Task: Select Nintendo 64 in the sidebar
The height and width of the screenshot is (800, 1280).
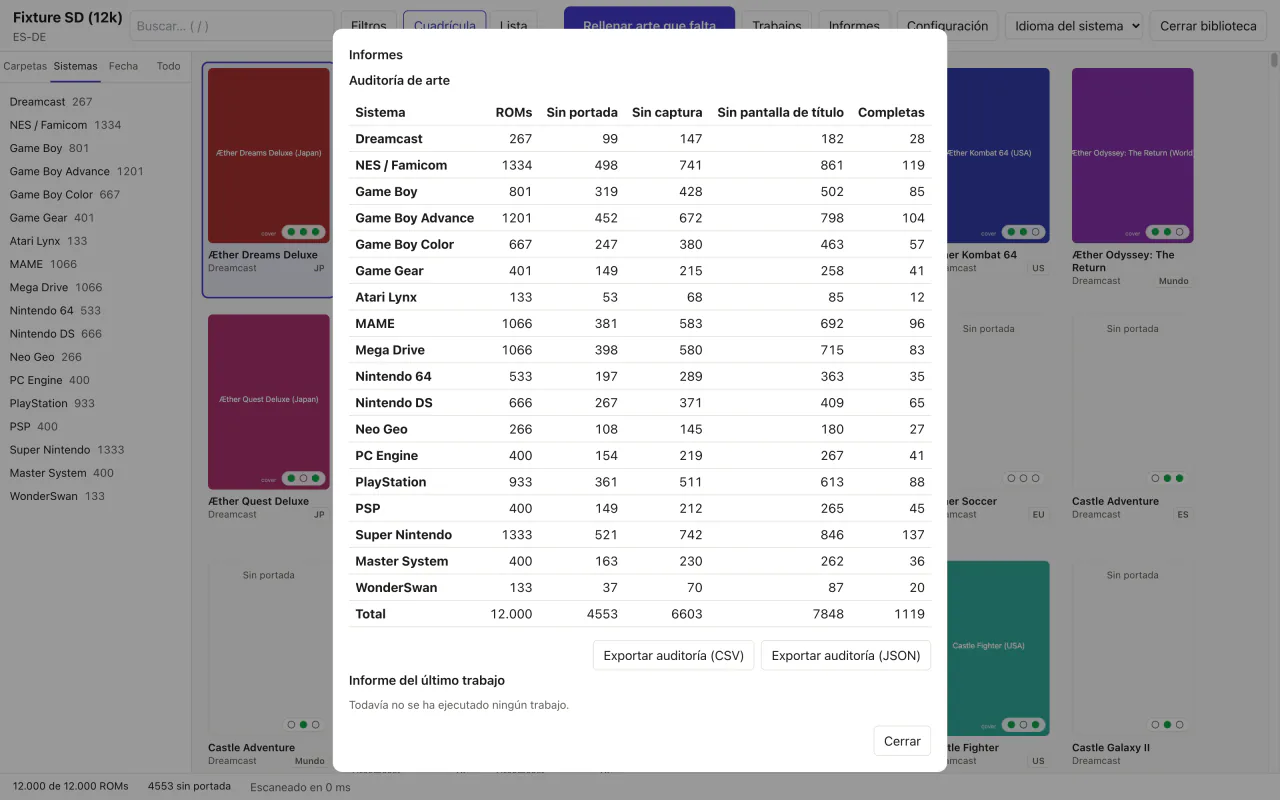Action: click(95, 310)
